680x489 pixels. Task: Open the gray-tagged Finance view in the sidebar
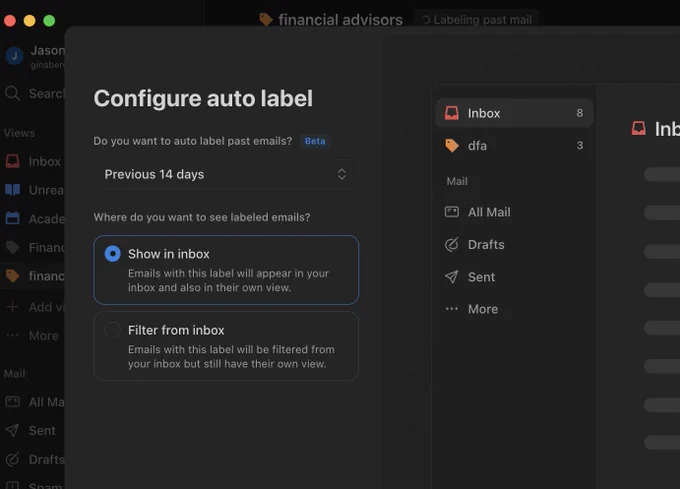pyautogui.click(x=33, y=248)
